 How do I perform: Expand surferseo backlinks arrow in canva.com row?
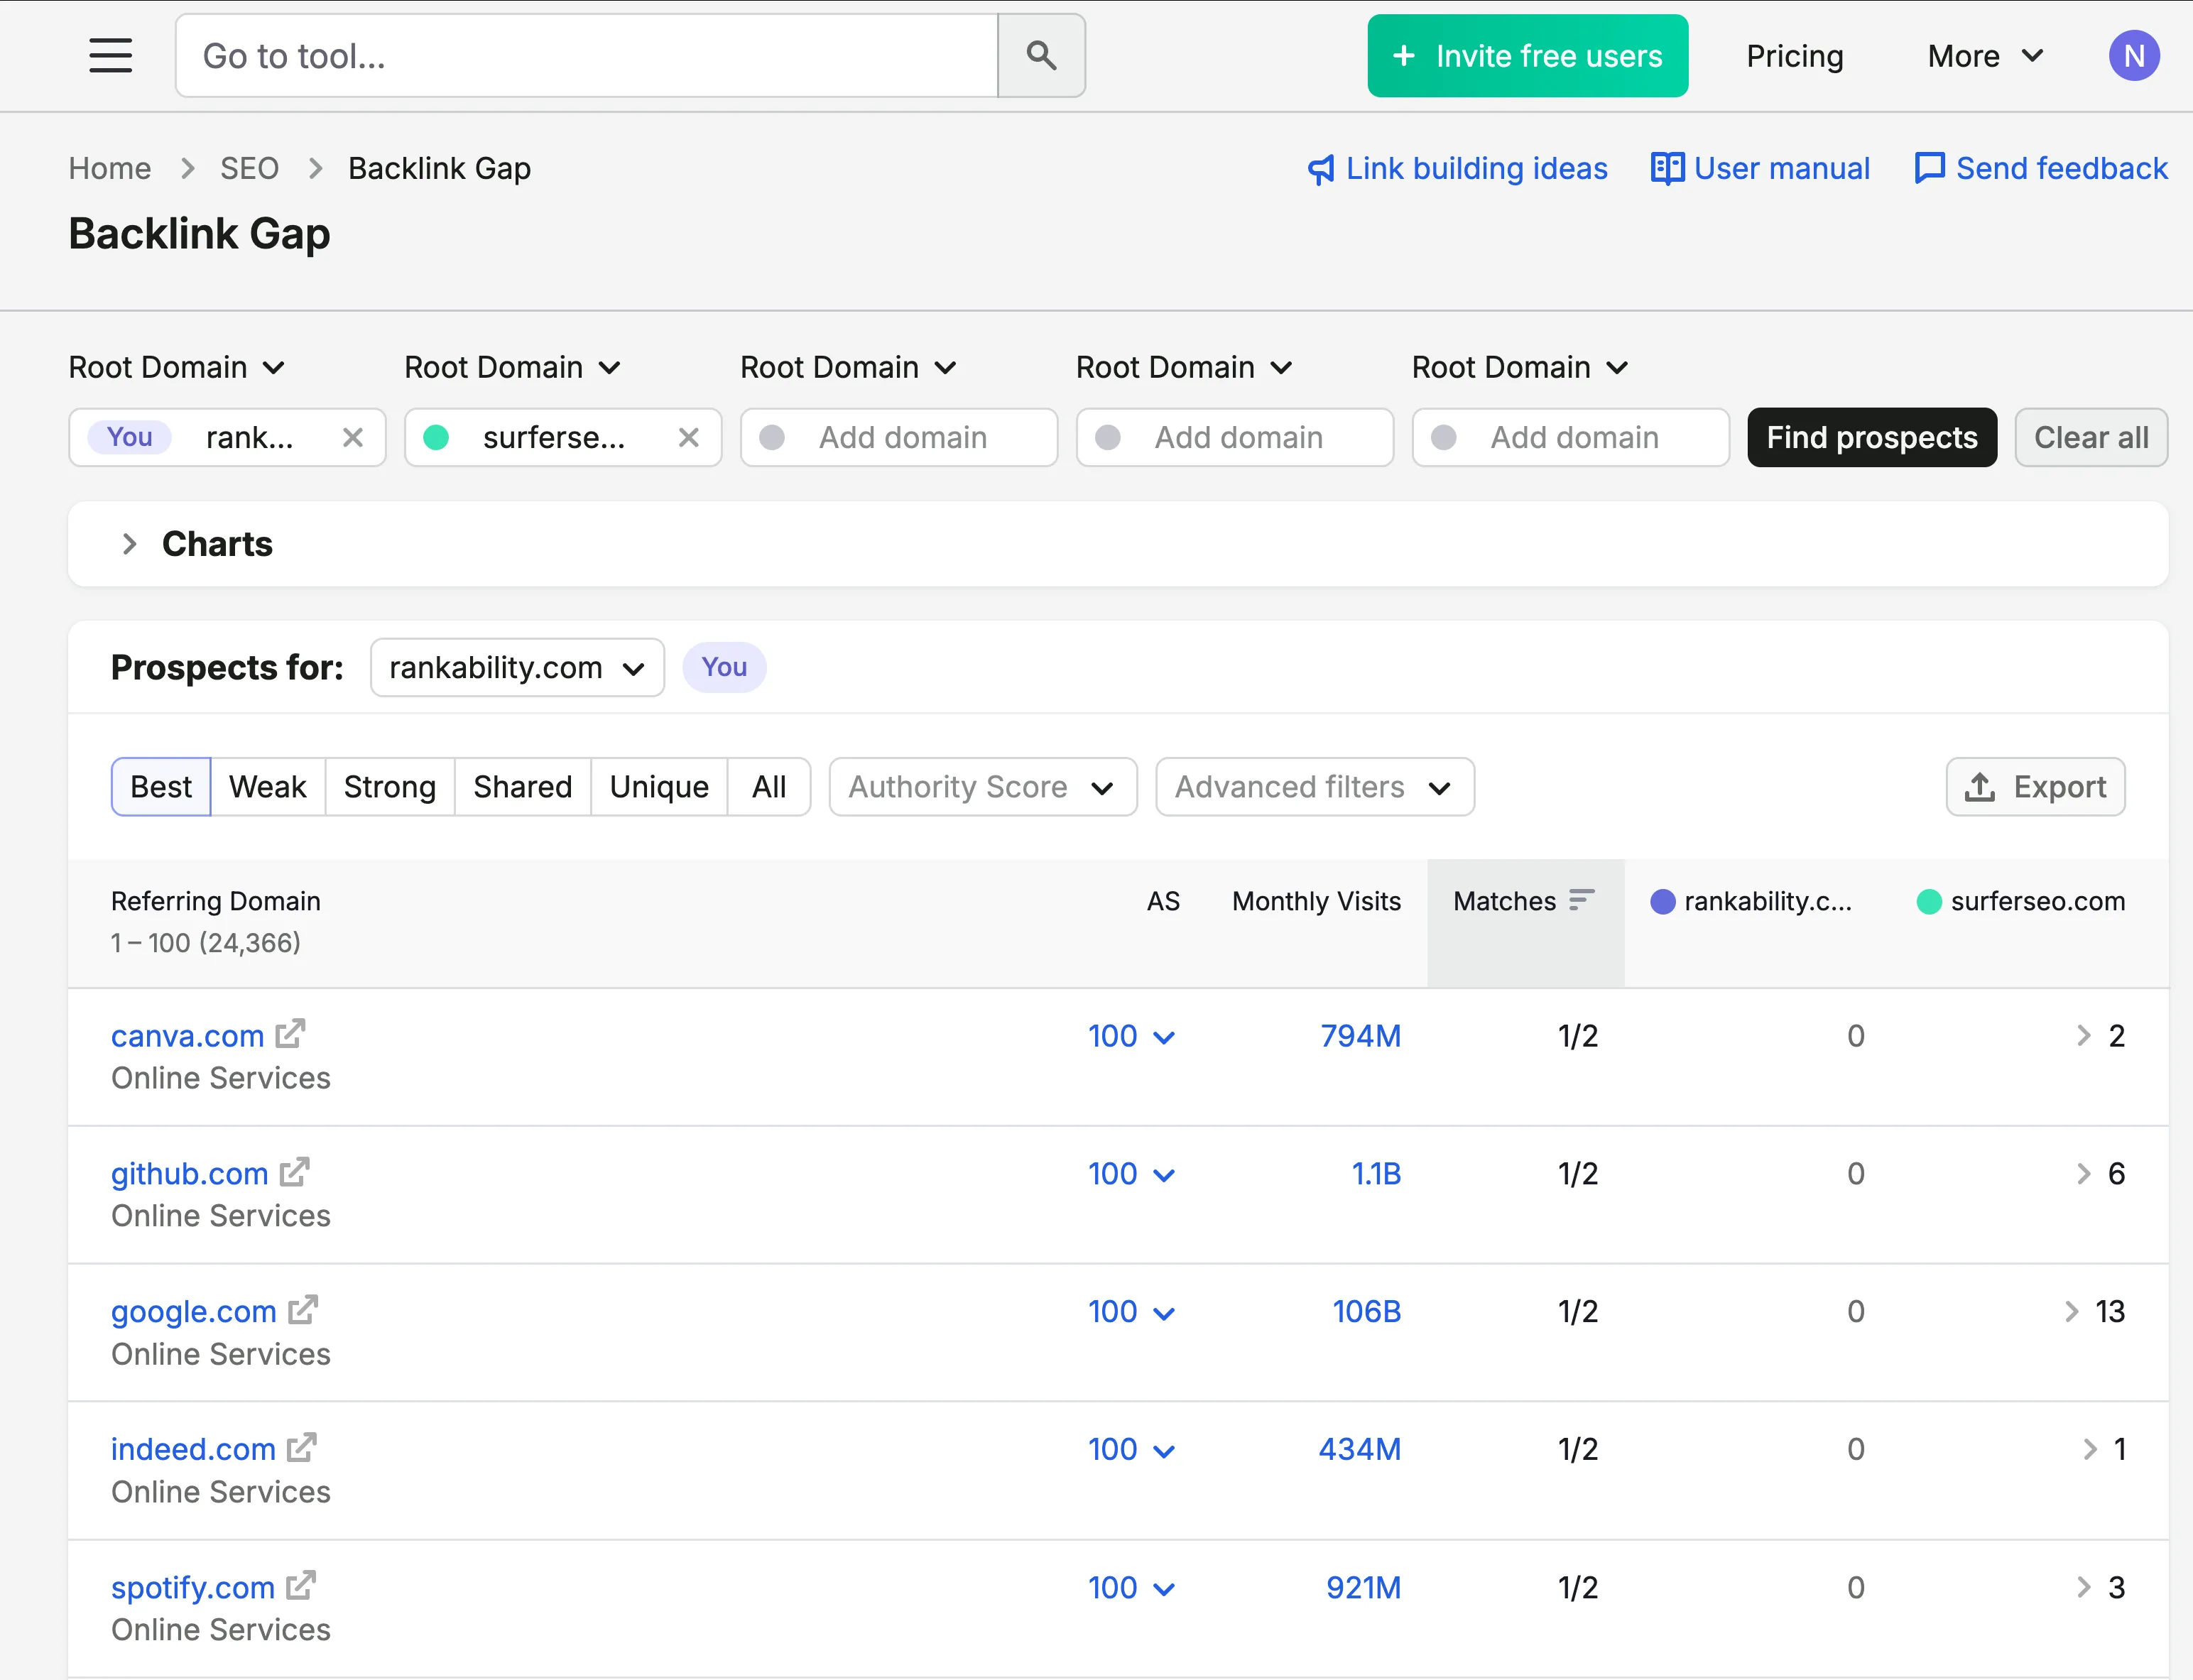[x=2083, y=1036]
